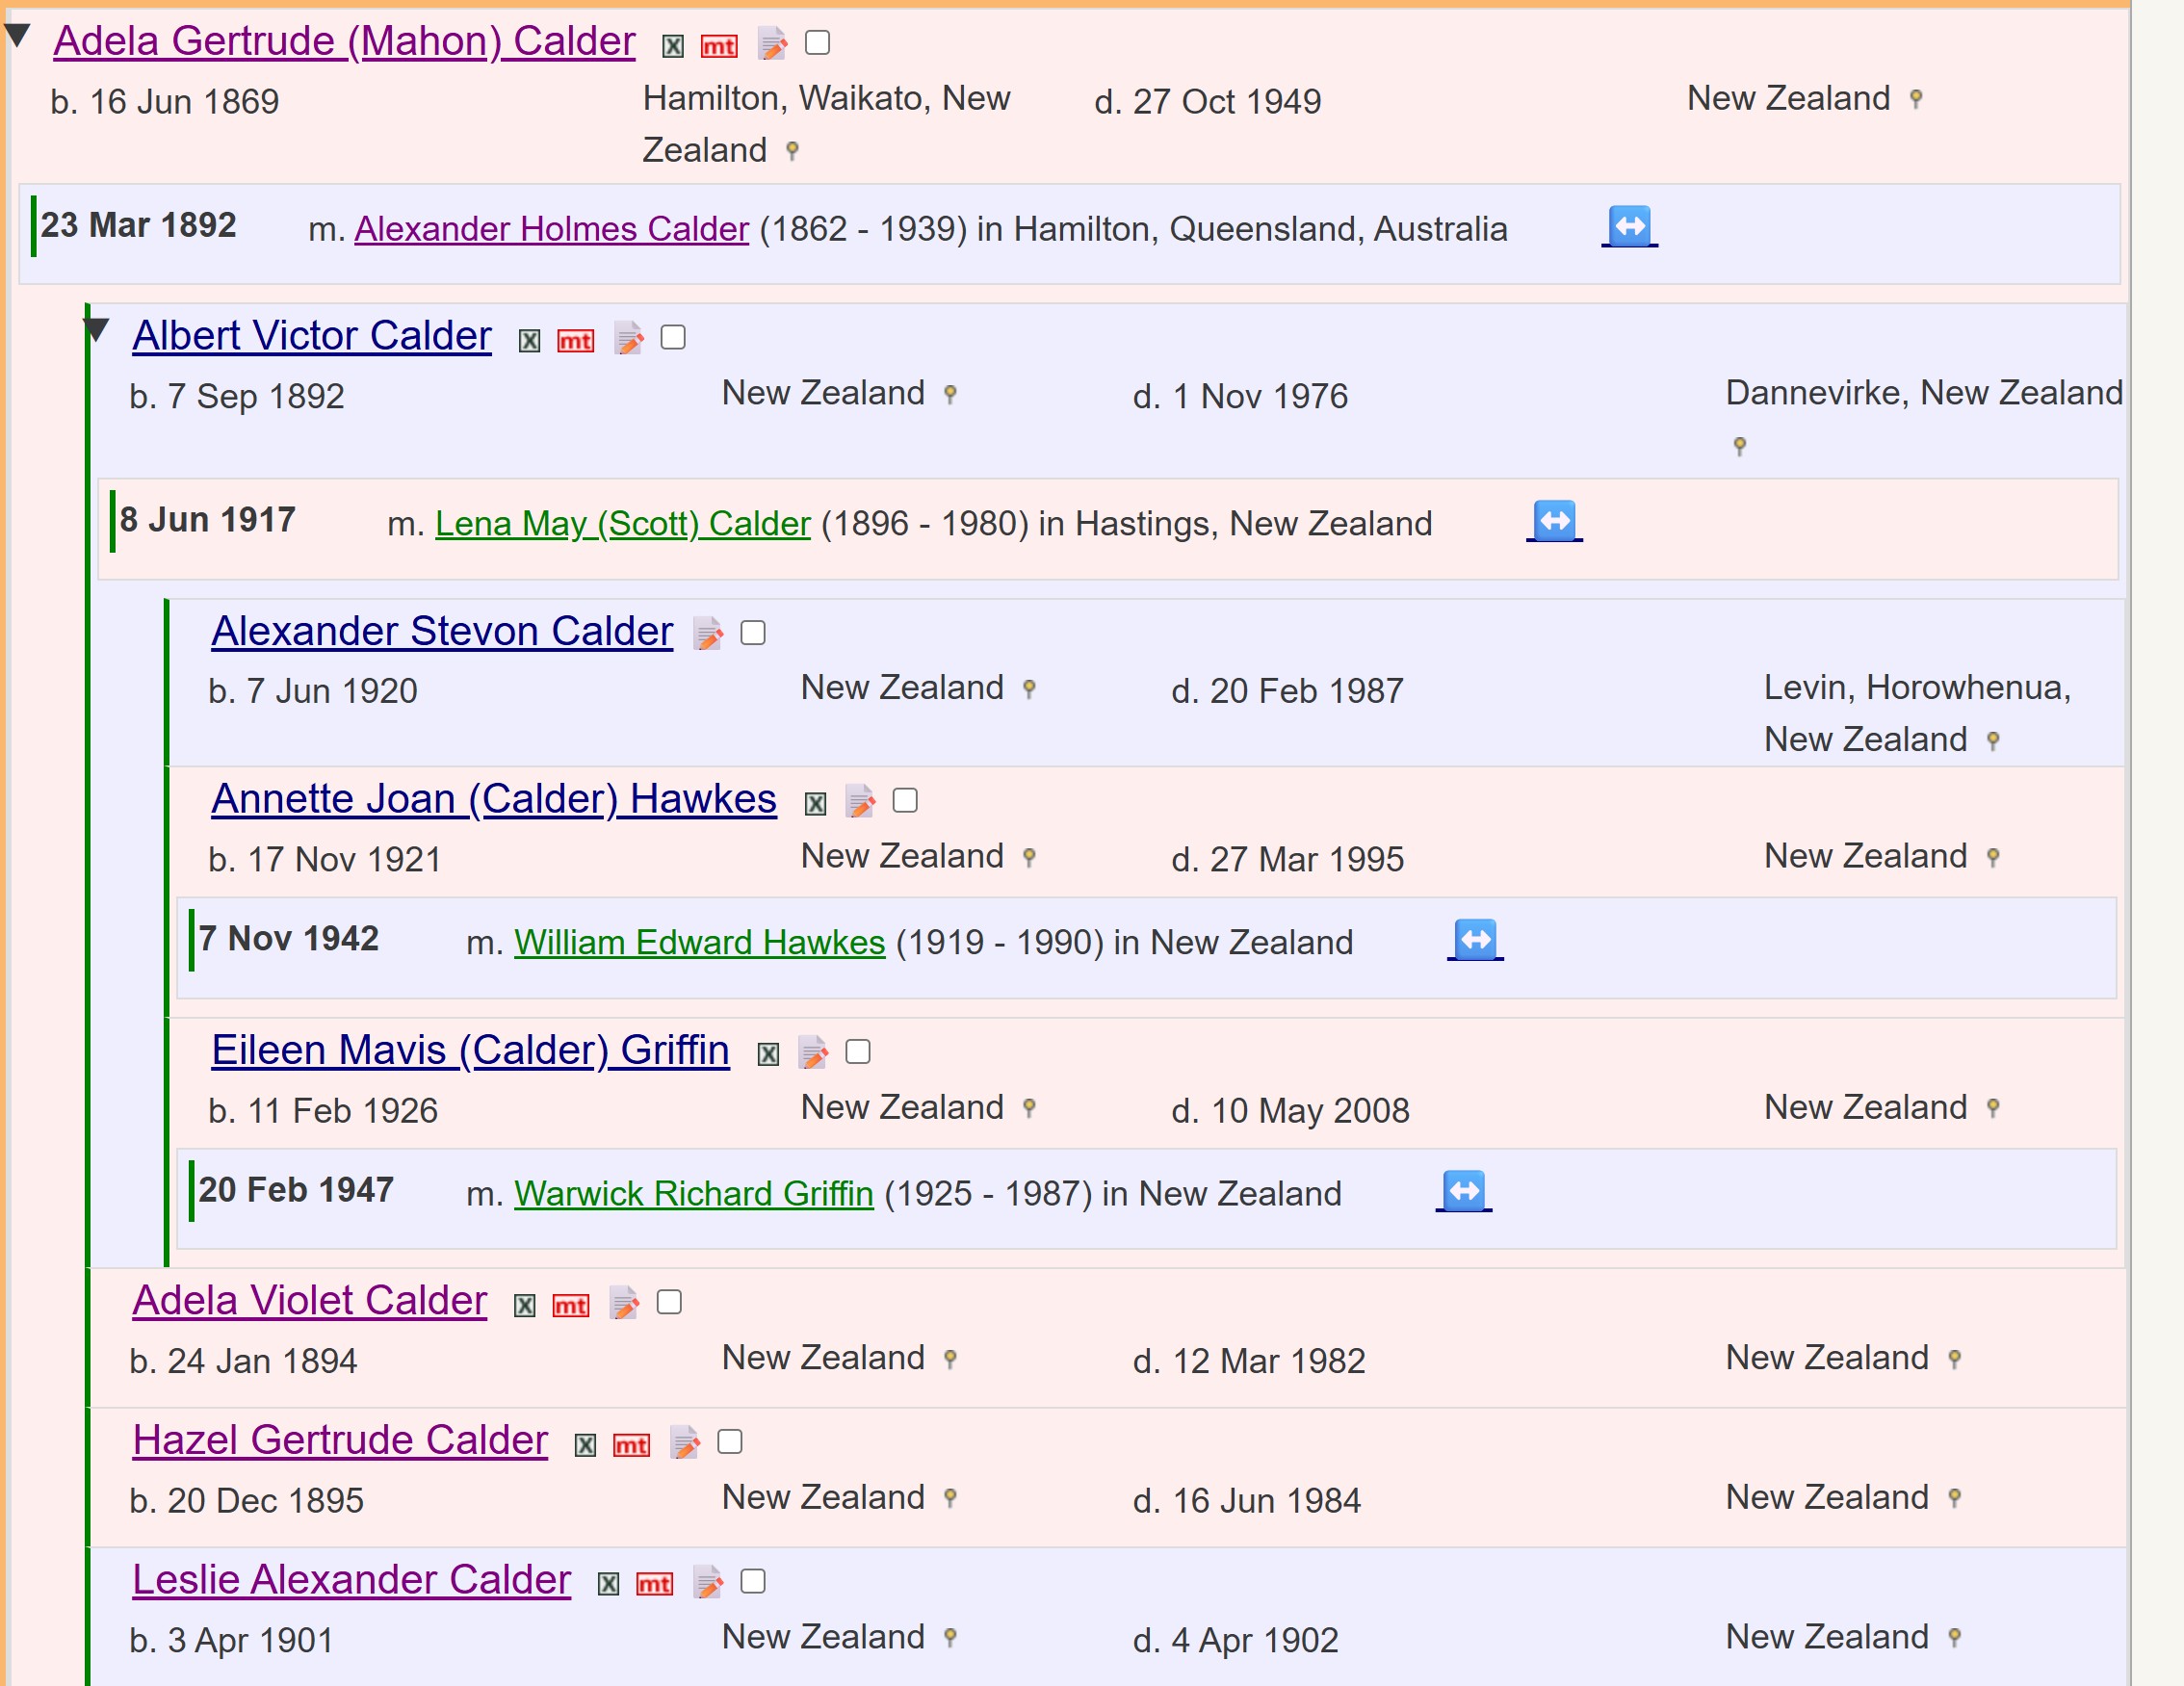
Task: Click map pin for Albert Victor Calder's birth place
Action: [x=950, y=394]
